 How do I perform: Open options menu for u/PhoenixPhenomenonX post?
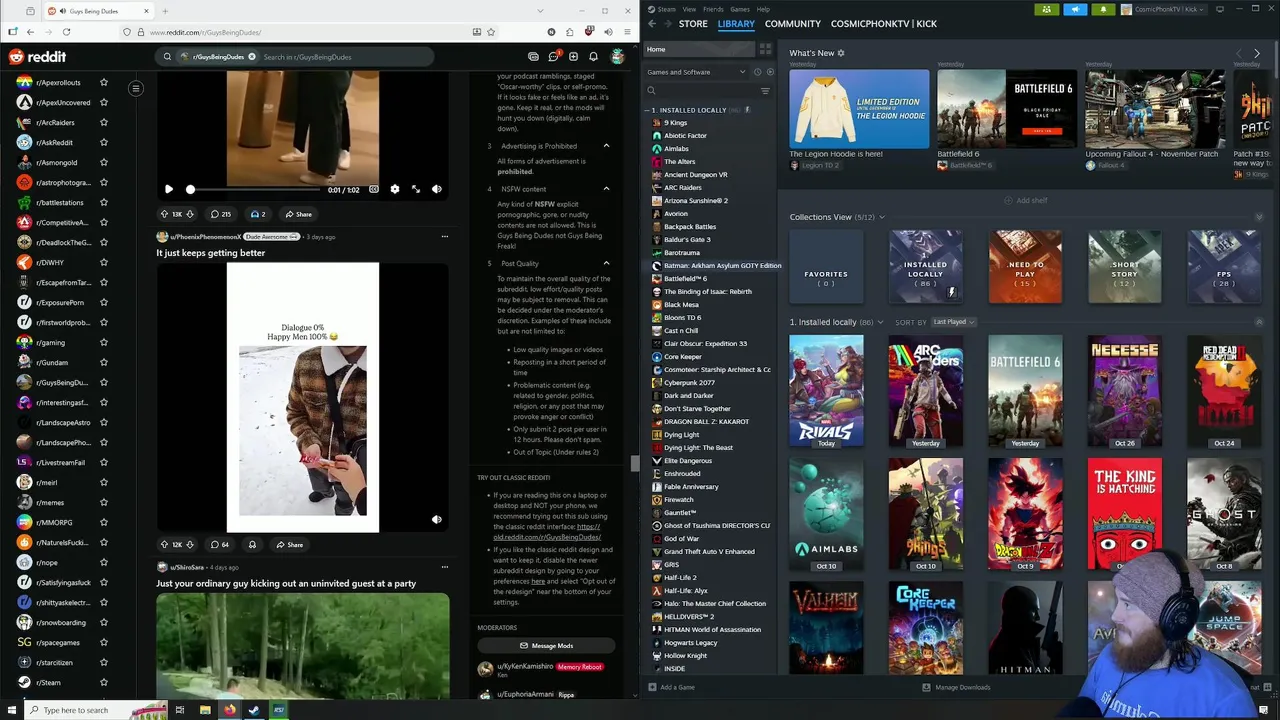click(444, 237)
